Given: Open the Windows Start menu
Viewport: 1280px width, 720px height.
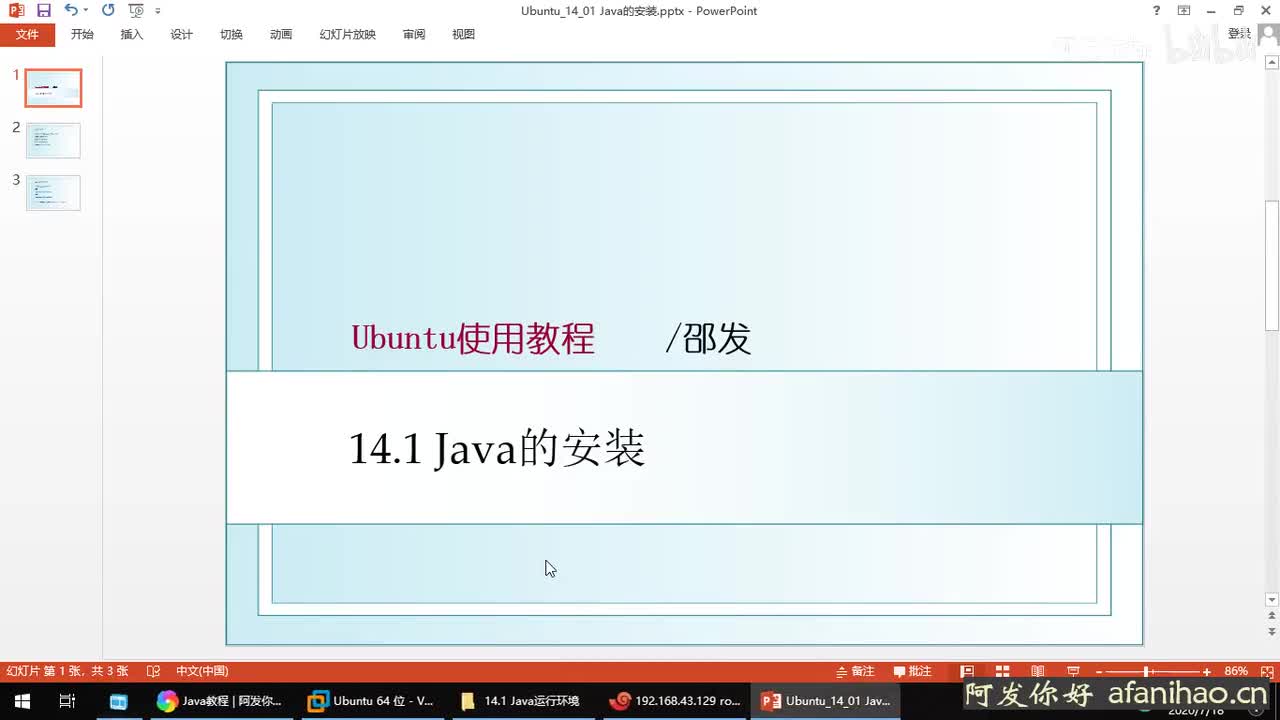Looking at the screenshot, I should [22, 701].
